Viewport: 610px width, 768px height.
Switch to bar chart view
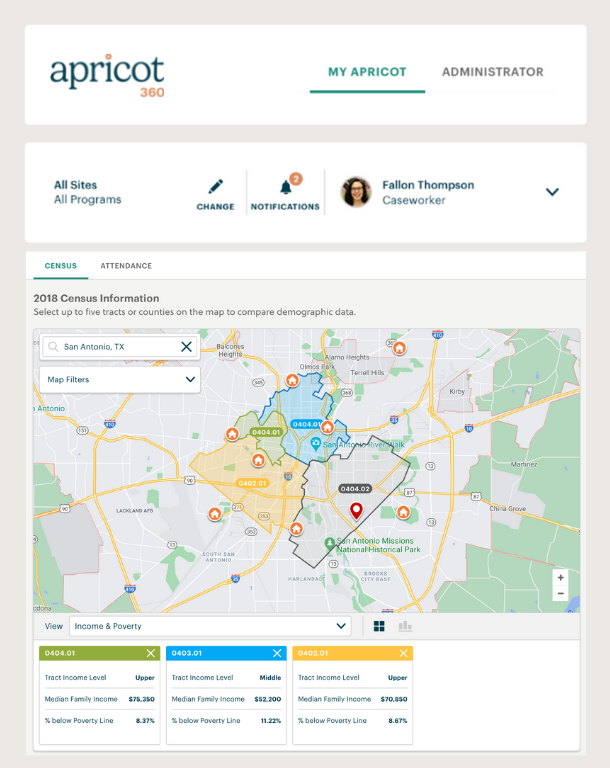click(405, 627)
